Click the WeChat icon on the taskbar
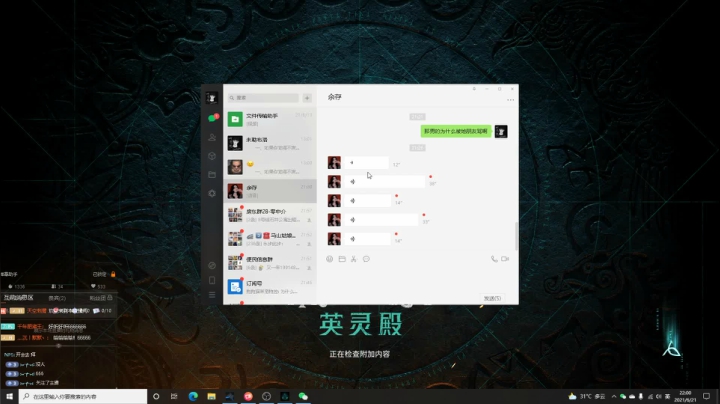Image resolution: width=720 pixels, height=404 pixels. click(x=303, y=396)
